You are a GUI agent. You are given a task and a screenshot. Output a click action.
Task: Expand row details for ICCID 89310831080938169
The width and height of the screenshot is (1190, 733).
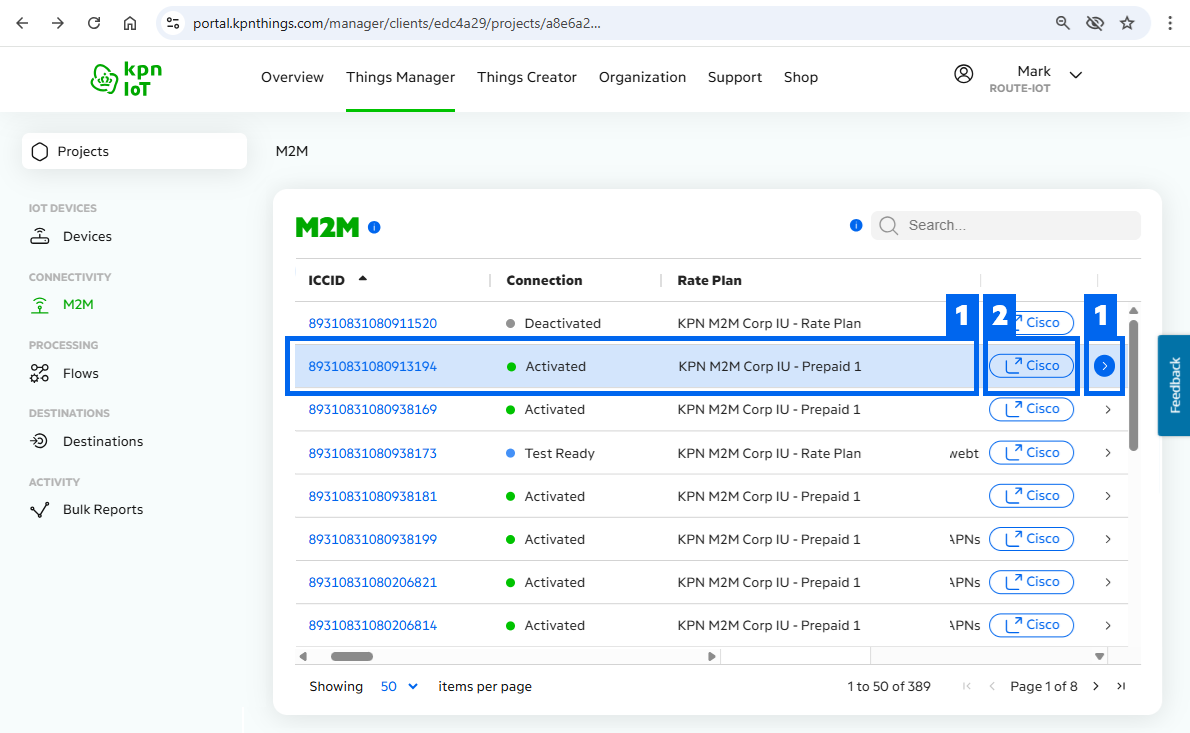click(x=1108, y=410)
